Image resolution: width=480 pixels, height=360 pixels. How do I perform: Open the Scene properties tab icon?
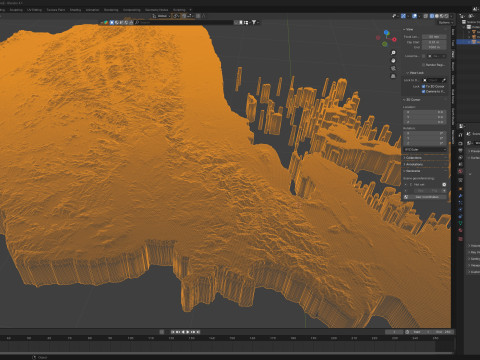click(460, 164)
